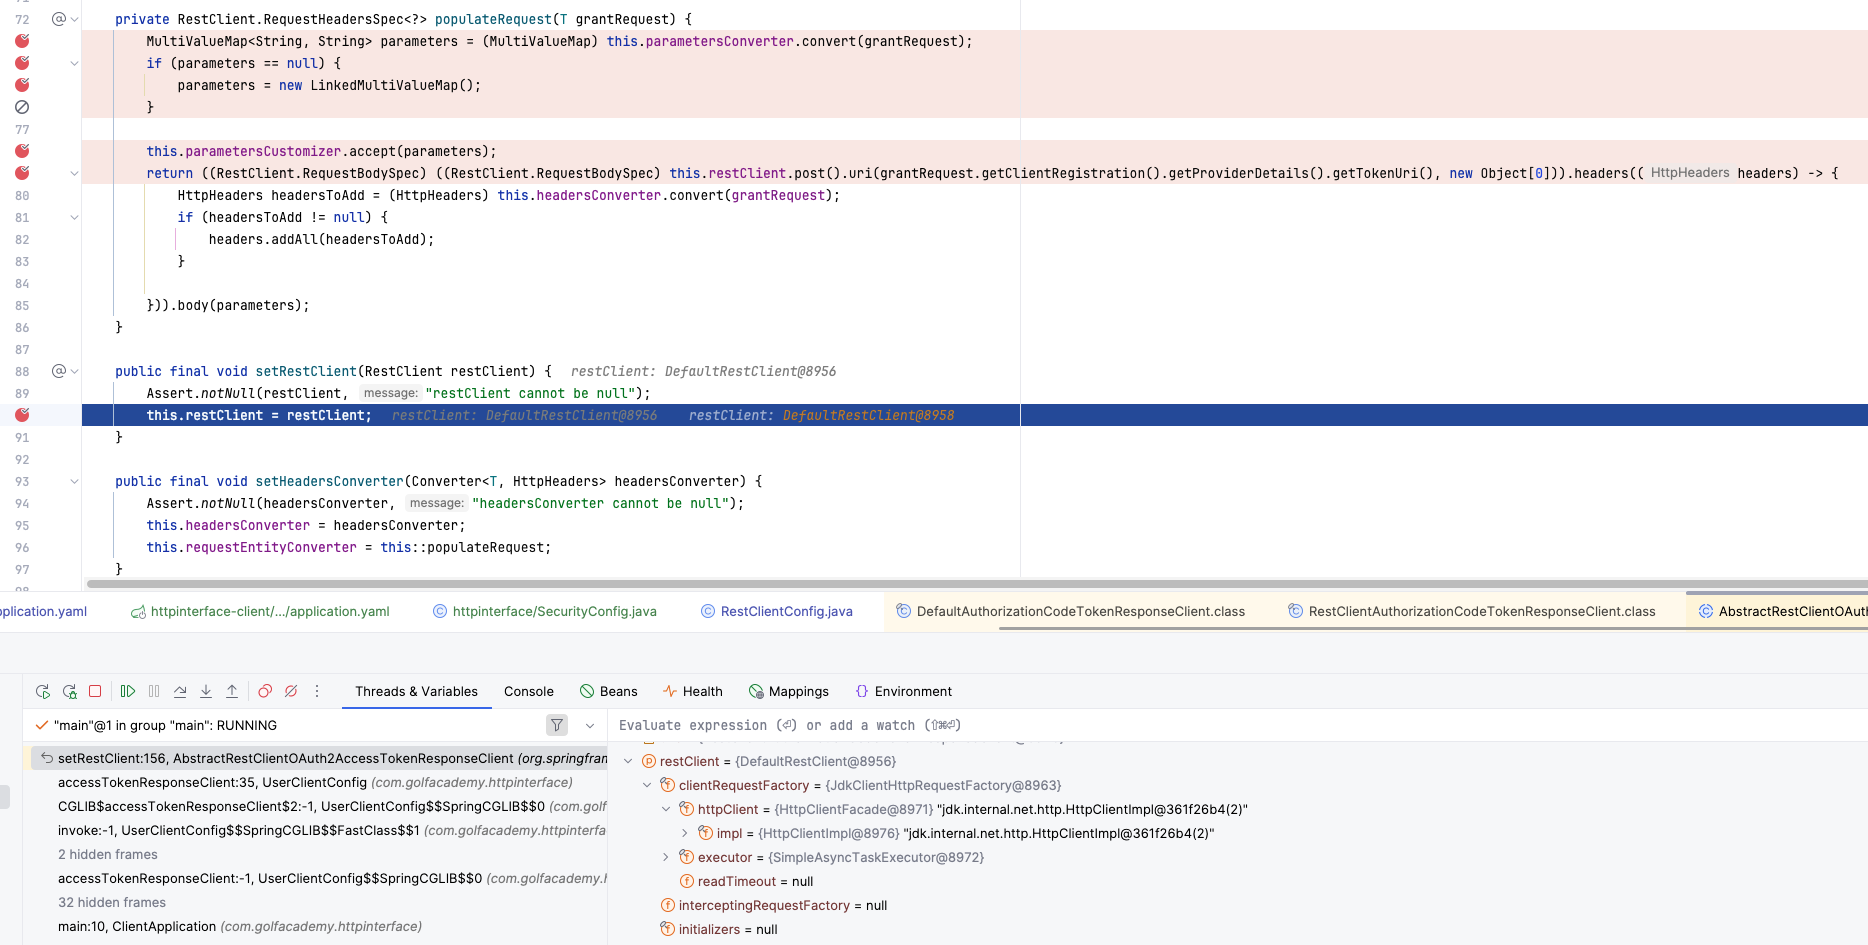Switch to the Console tab
Screen dimensions: 1868x945
(528, 691)
